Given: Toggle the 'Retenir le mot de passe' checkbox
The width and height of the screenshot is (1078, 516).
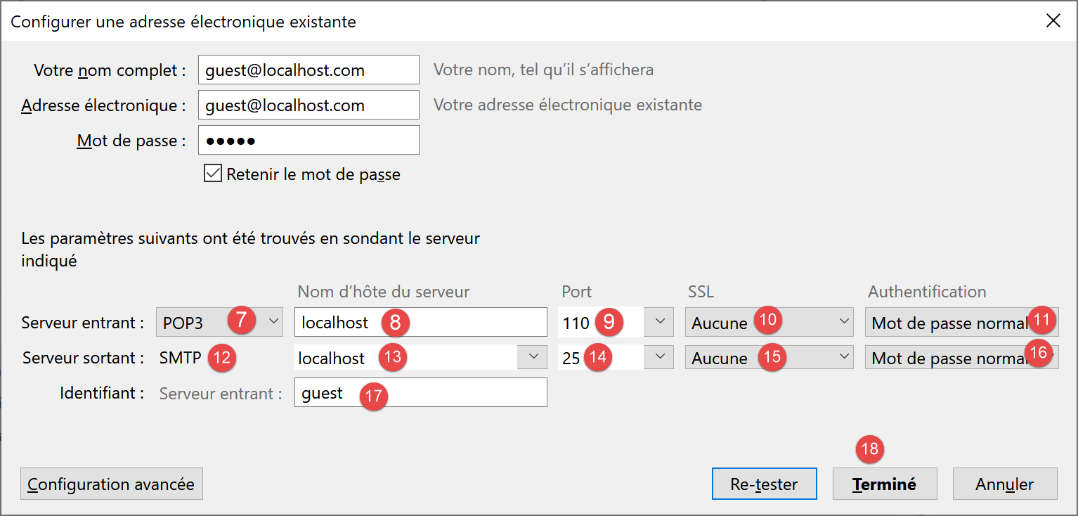Looking at the screenshot, I should point(212,173).
